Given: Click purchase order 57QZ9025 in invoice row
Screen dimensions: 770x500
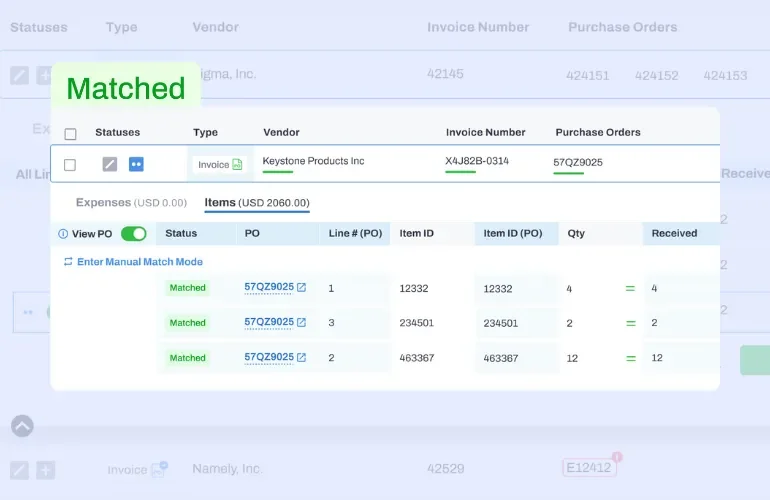Looking at the screenshot, I should (578, 163).
